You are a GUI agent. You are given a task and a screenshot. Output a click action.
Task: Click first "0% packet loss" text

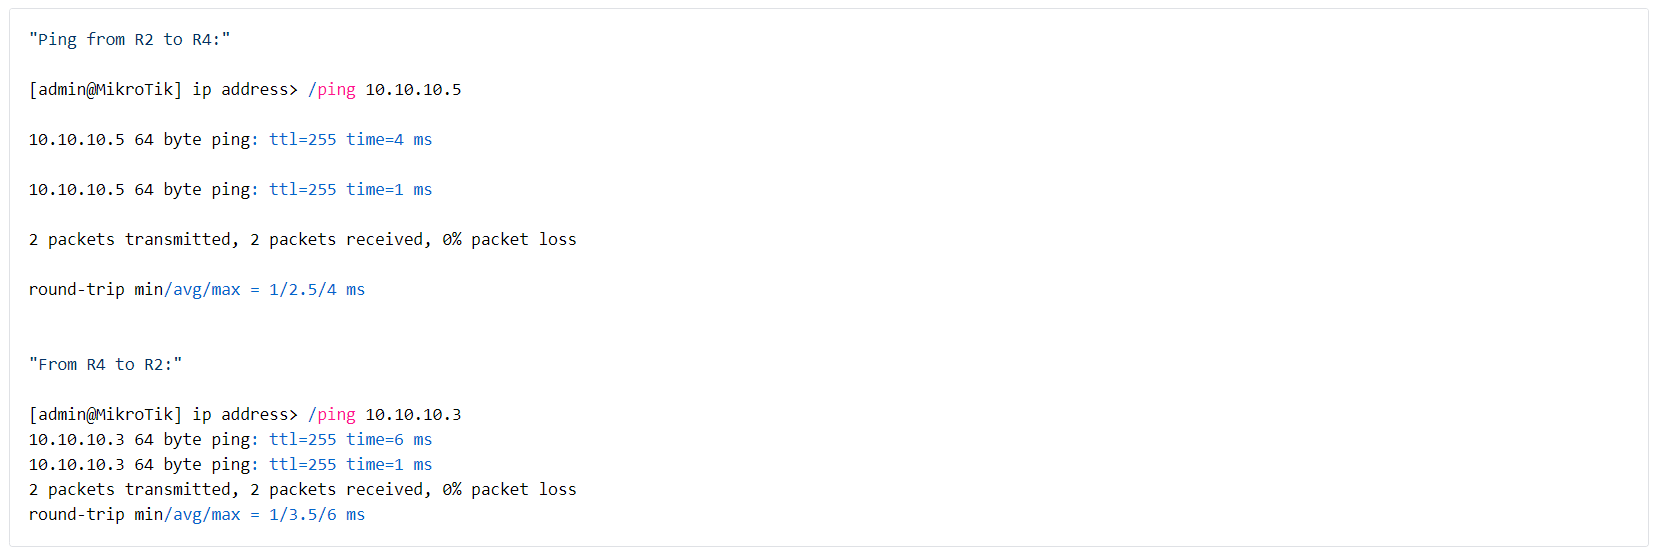tap(509, 239)
